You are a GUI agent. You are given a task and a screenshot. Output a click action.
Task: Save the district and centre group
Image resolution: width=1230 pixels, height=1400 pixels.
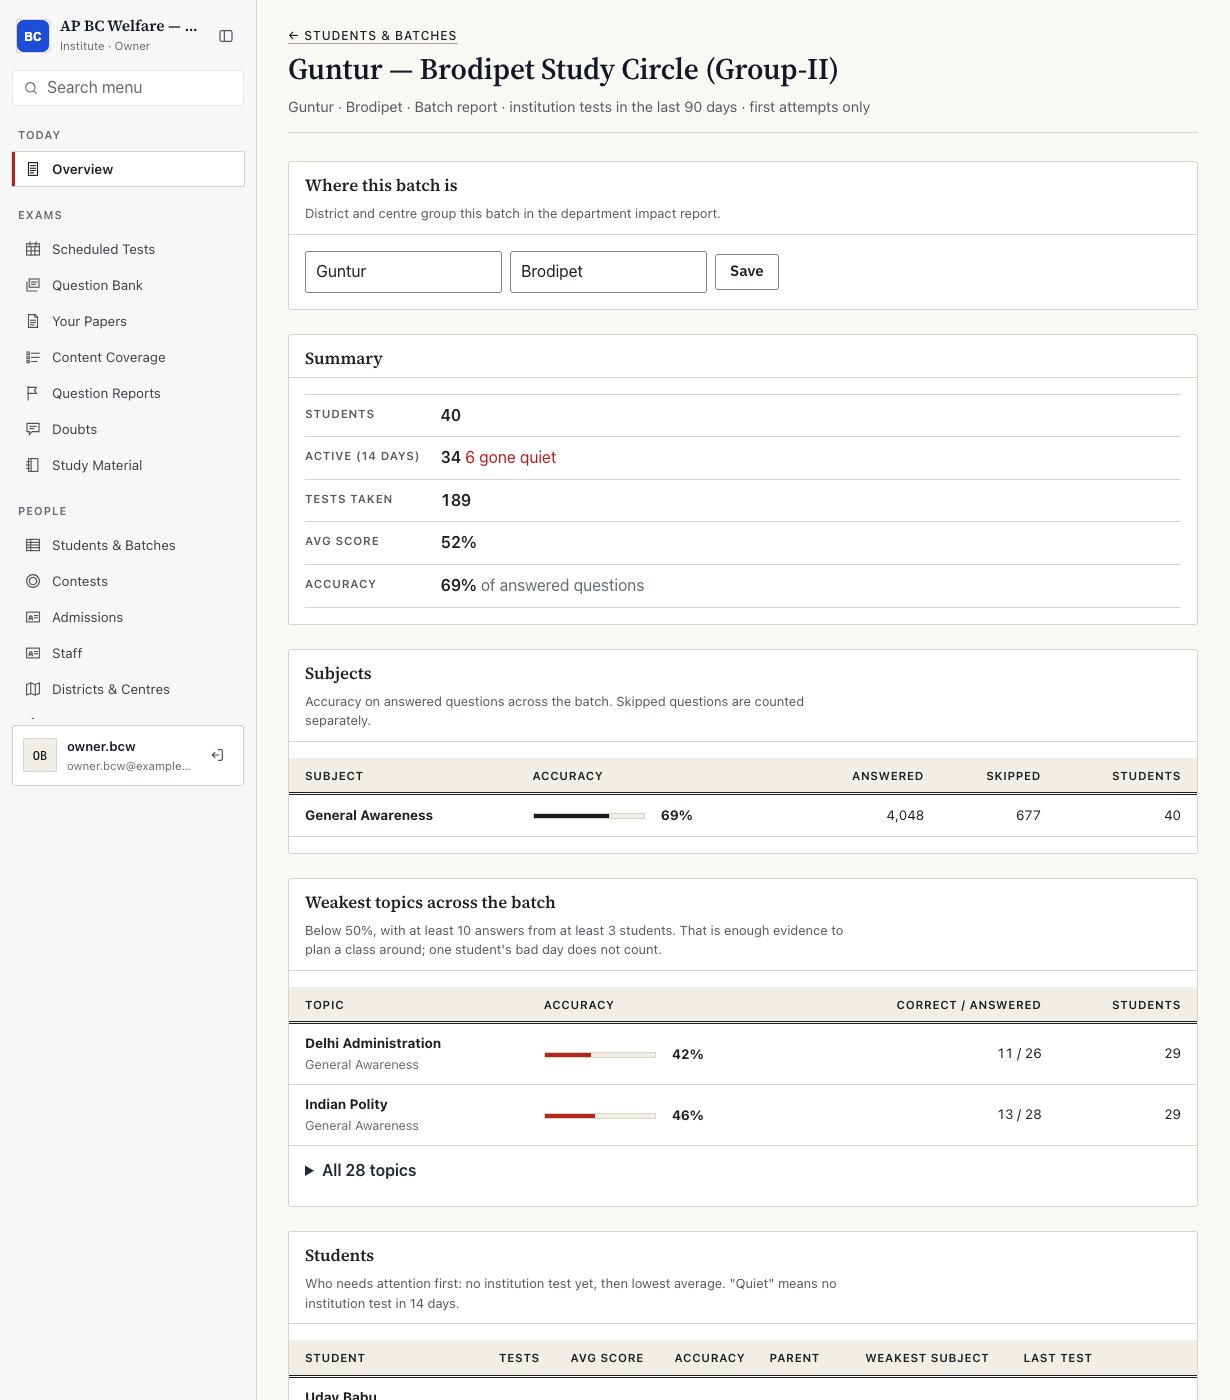click(747, 271)
